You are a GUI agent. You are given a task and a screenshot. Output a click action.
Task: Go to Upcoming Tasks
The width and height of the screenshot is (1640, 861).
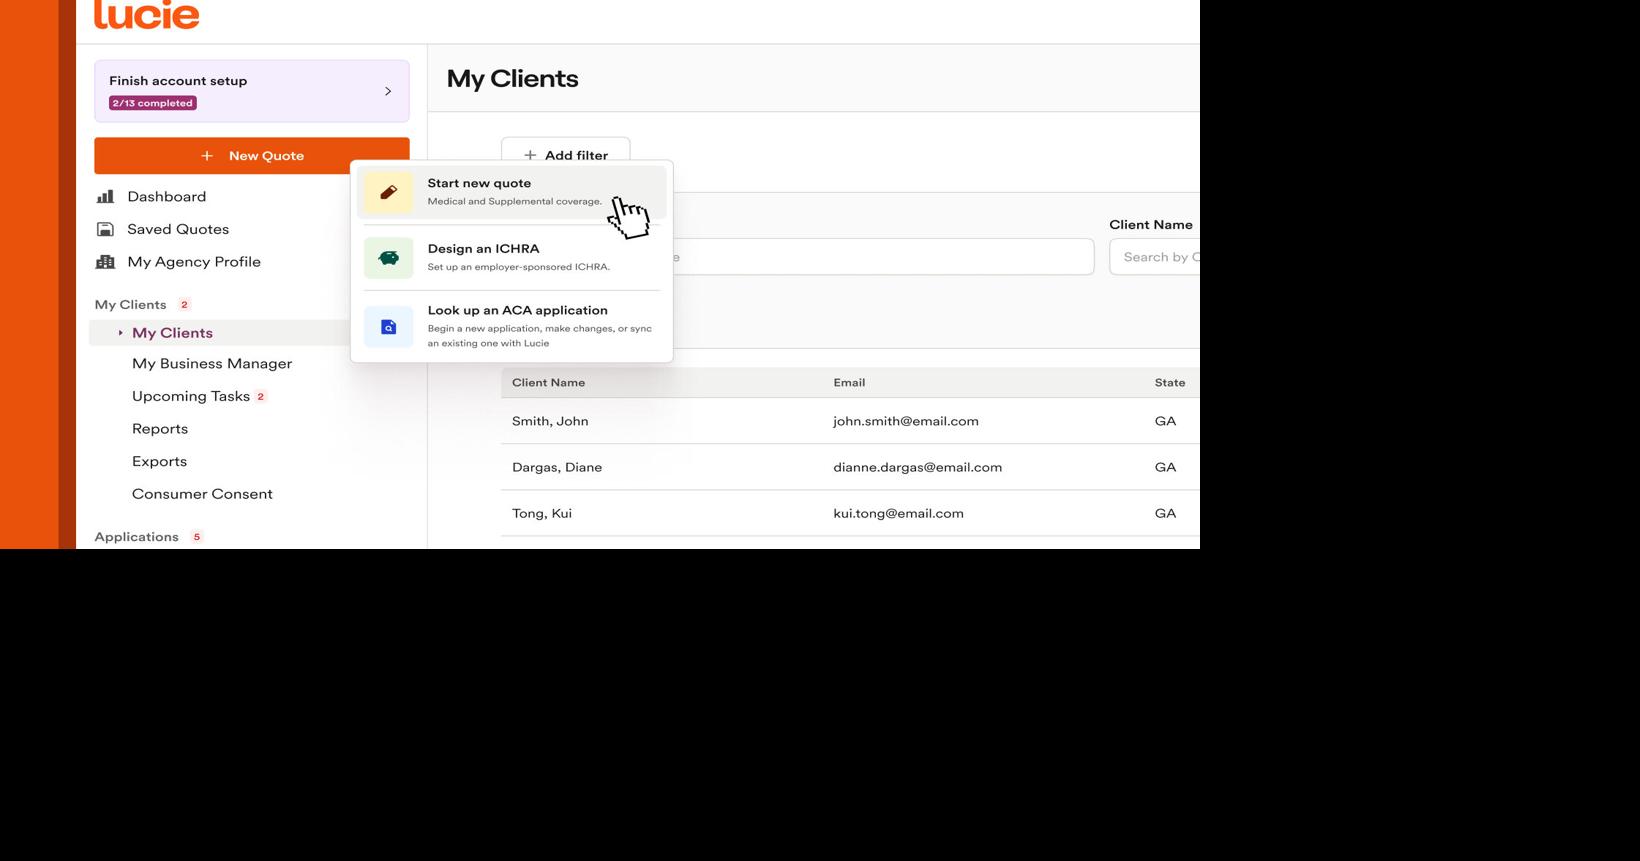coord(191,396)
